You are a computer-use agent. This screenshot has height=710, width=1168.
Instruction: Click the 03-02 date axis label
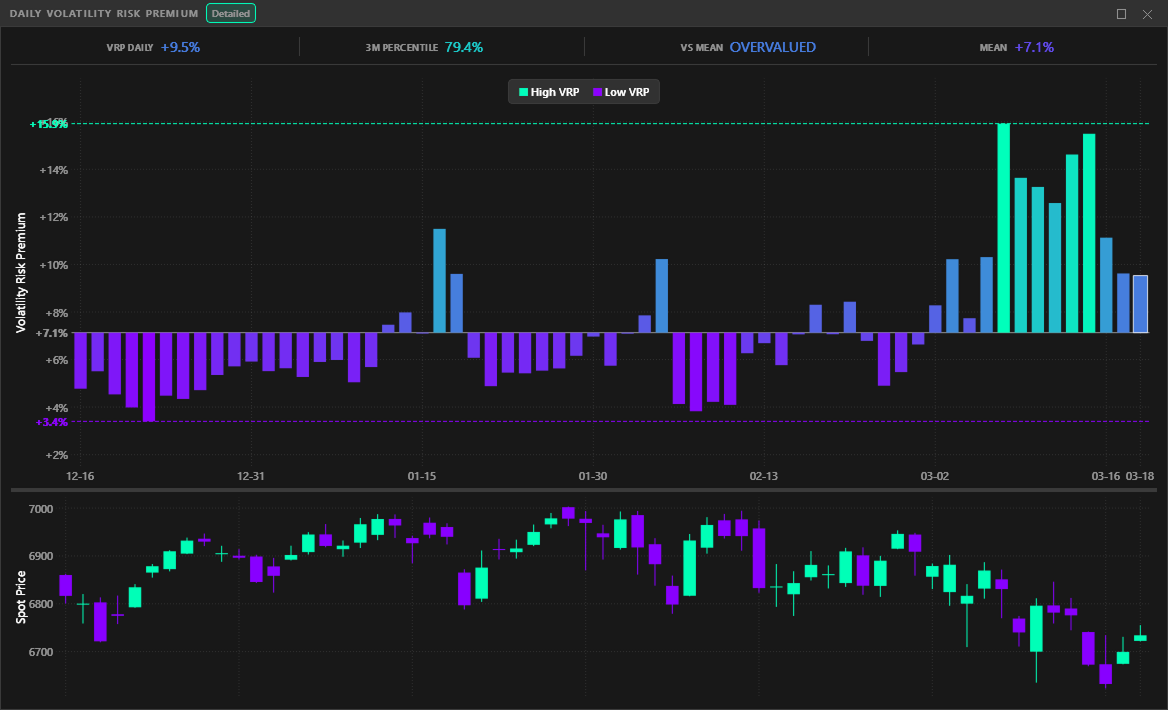(x=934, y=476)
